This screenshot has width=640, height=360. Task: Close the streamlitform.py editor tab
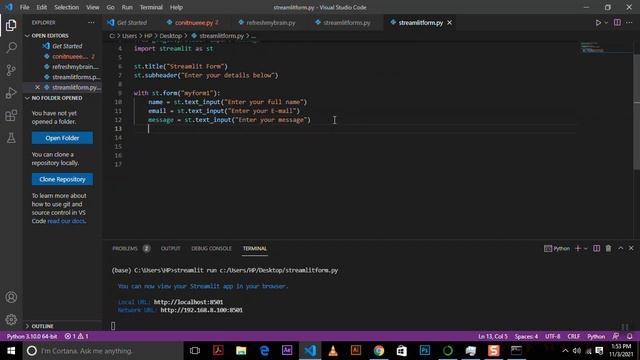pos(449,23)
